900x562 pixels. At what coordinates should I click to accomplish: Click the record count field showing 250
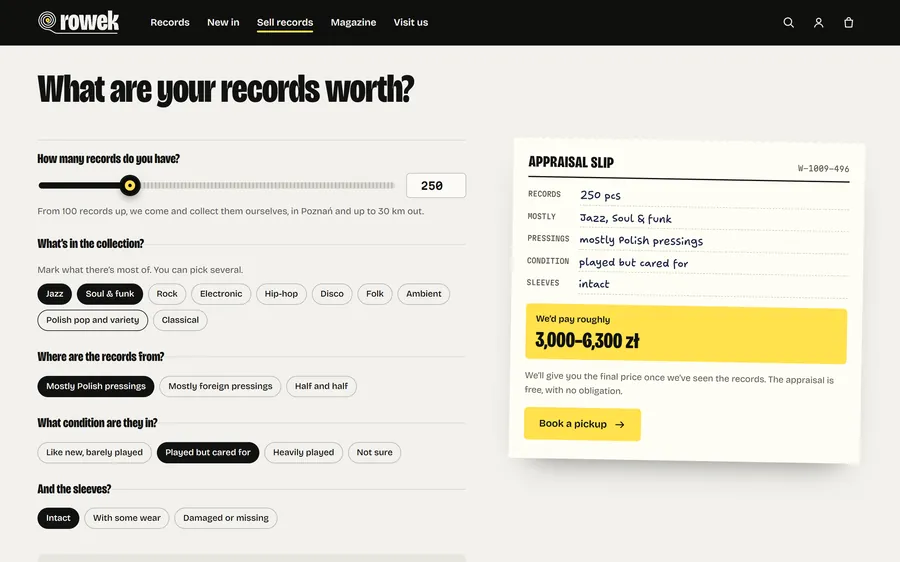436,185
